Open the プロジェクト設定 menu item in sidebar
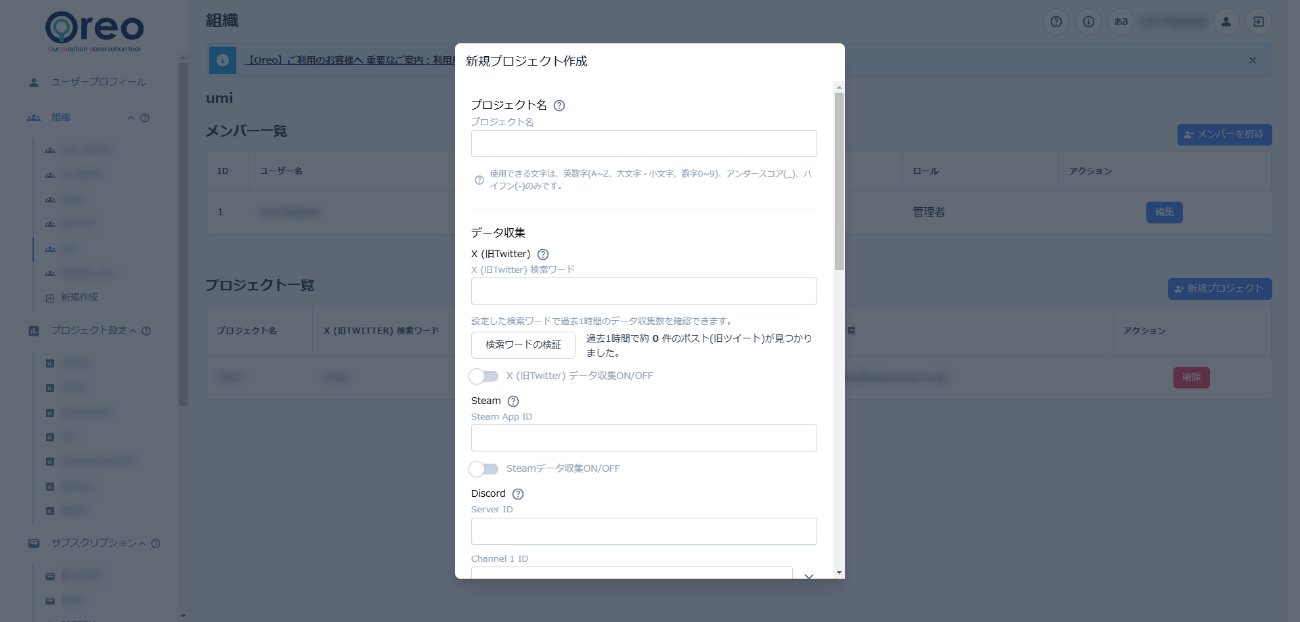The image size is (1300, 622). click(87, 331)
